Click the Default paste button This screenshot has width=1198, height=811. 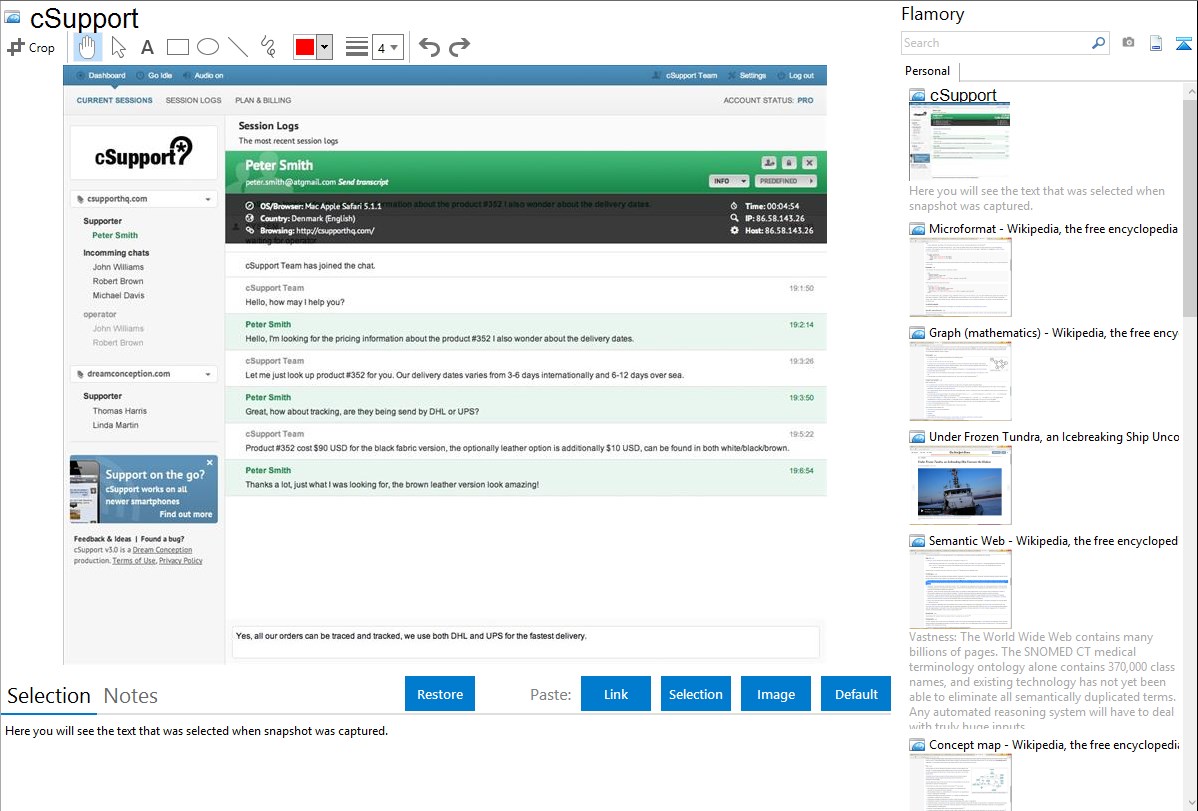(x=856, y=694)
